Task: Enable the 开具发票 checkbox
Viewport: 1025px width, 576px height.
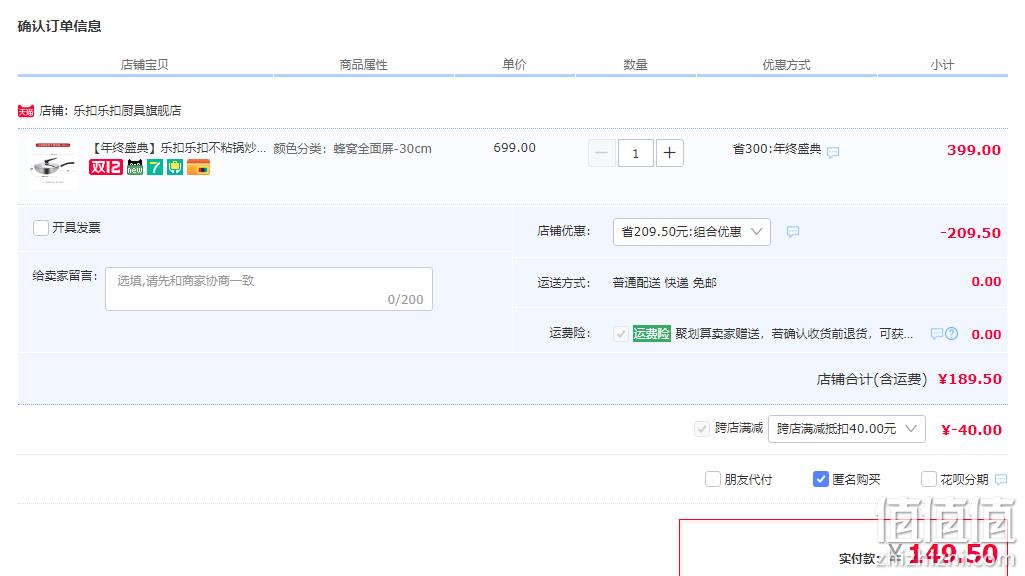Action: click(41, 228)
